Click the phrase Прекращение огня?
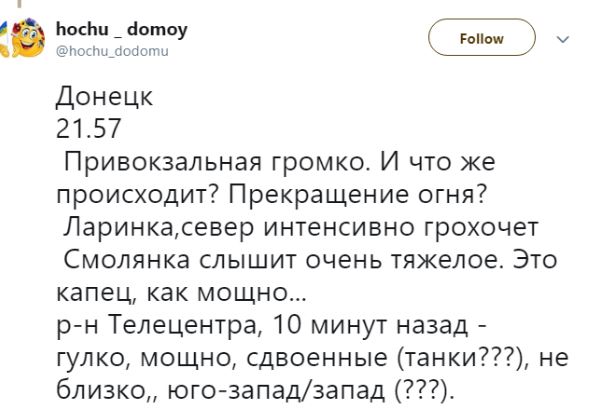The width and height of the screenshot is (607, 415). tap(357, 195)
